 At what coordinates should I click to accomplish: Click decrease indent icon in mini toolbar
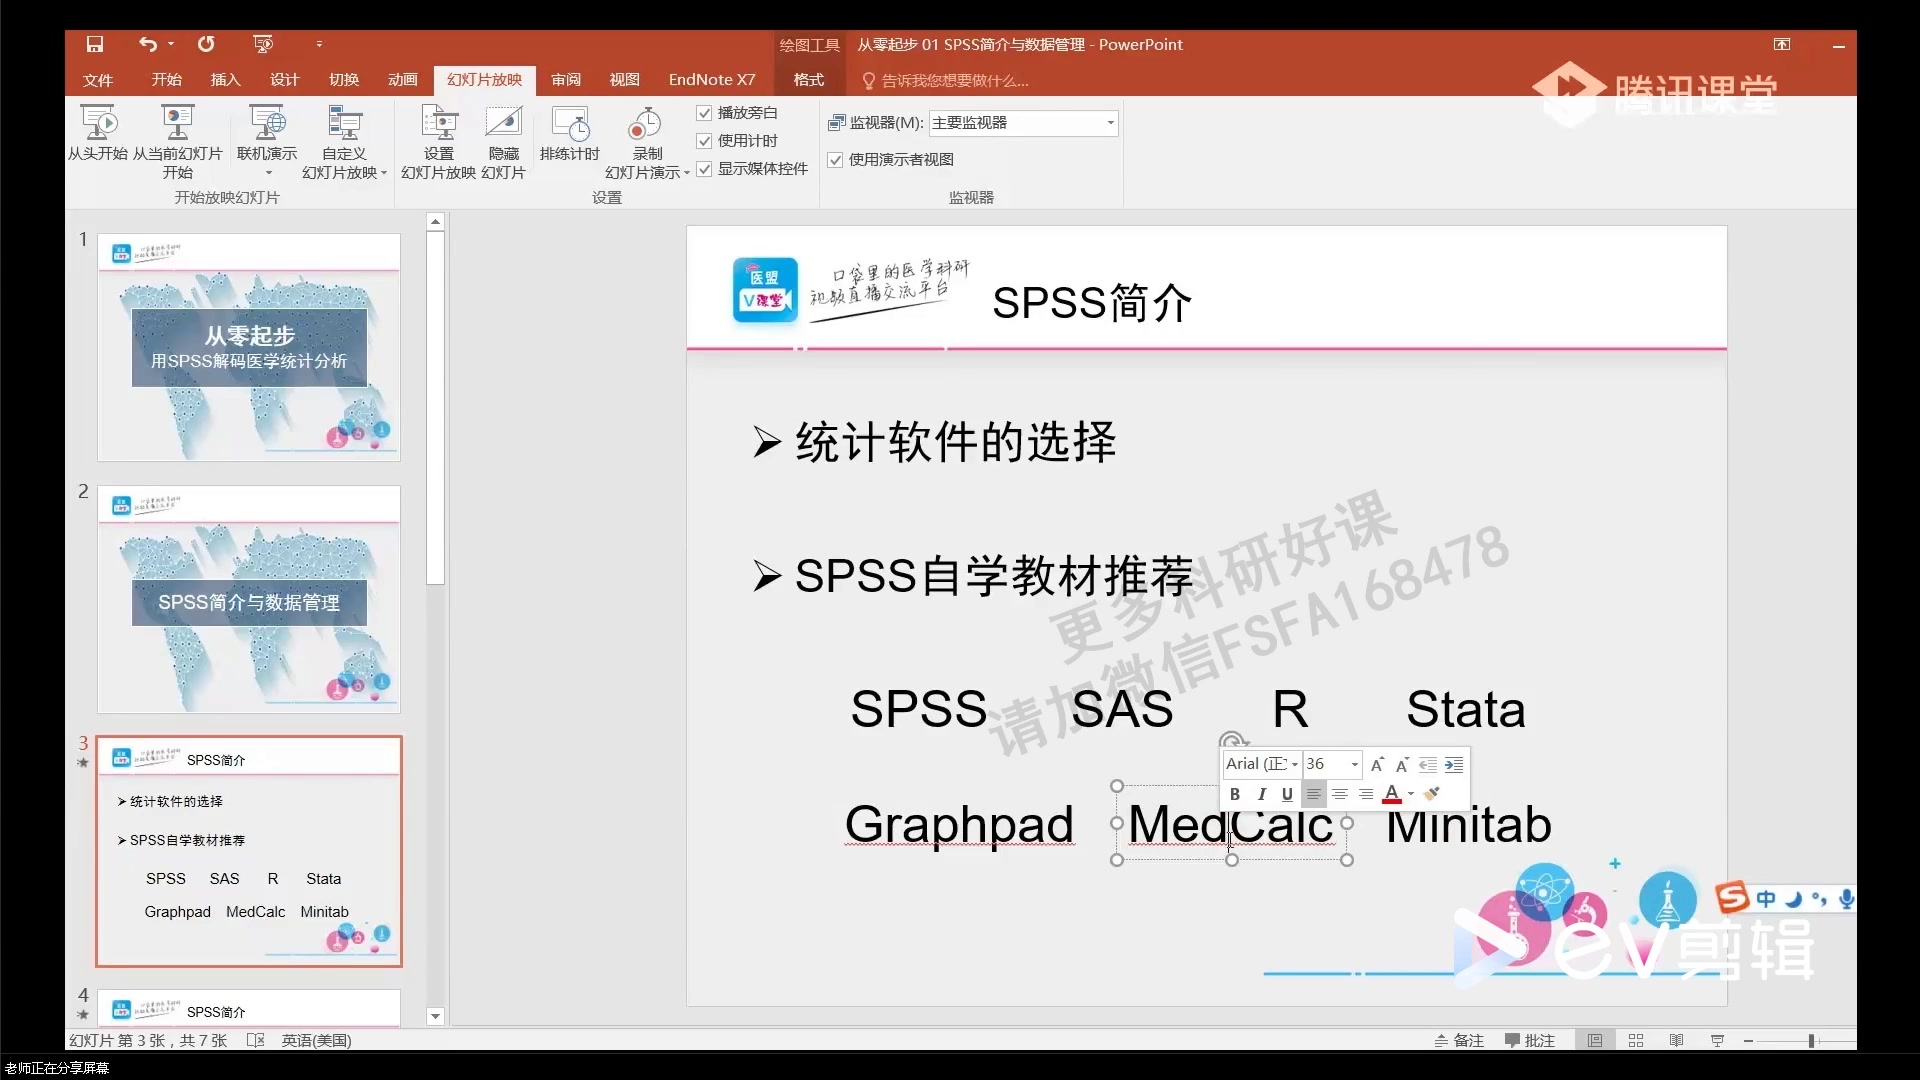1428,764
